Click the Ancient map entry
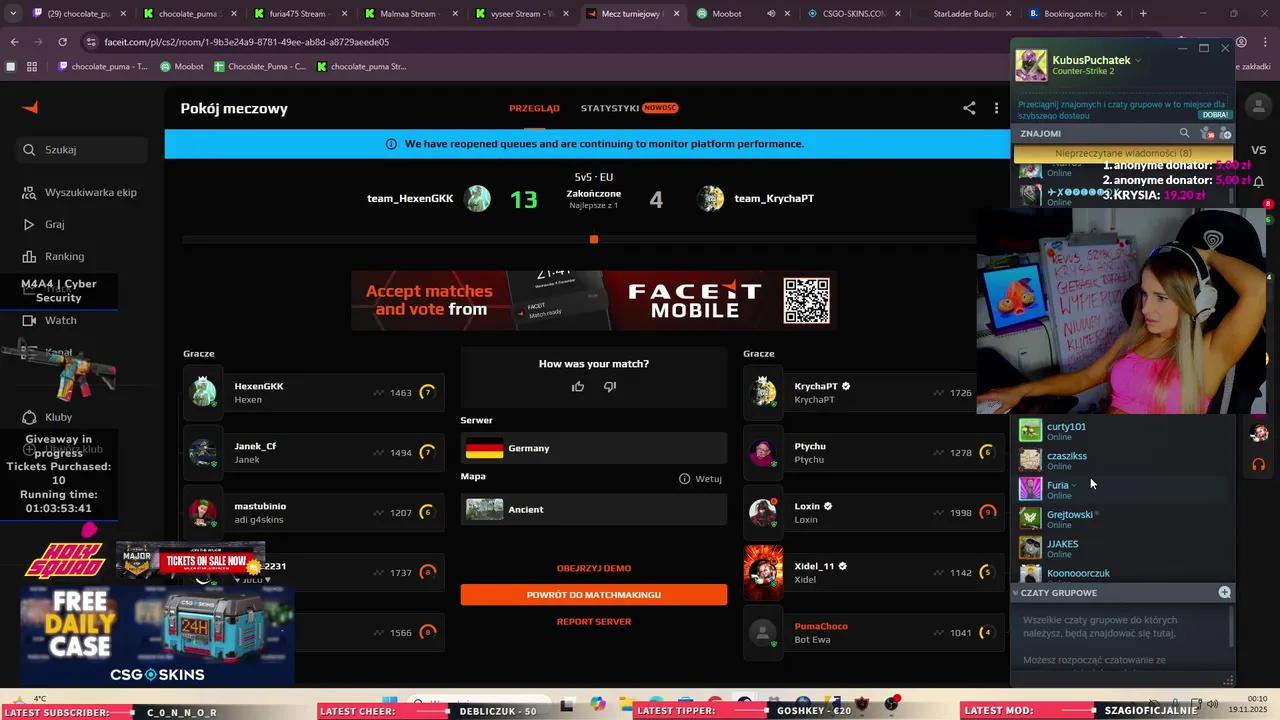The image size is (1280, 720). pyautogui.click(x=594, y=509)
